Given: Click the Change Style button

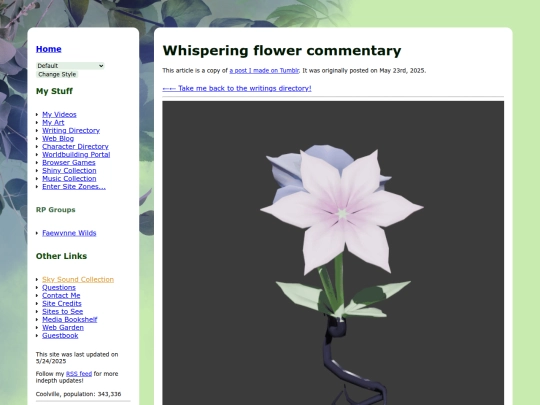Looking at the screenshot, I should (57, 74).
